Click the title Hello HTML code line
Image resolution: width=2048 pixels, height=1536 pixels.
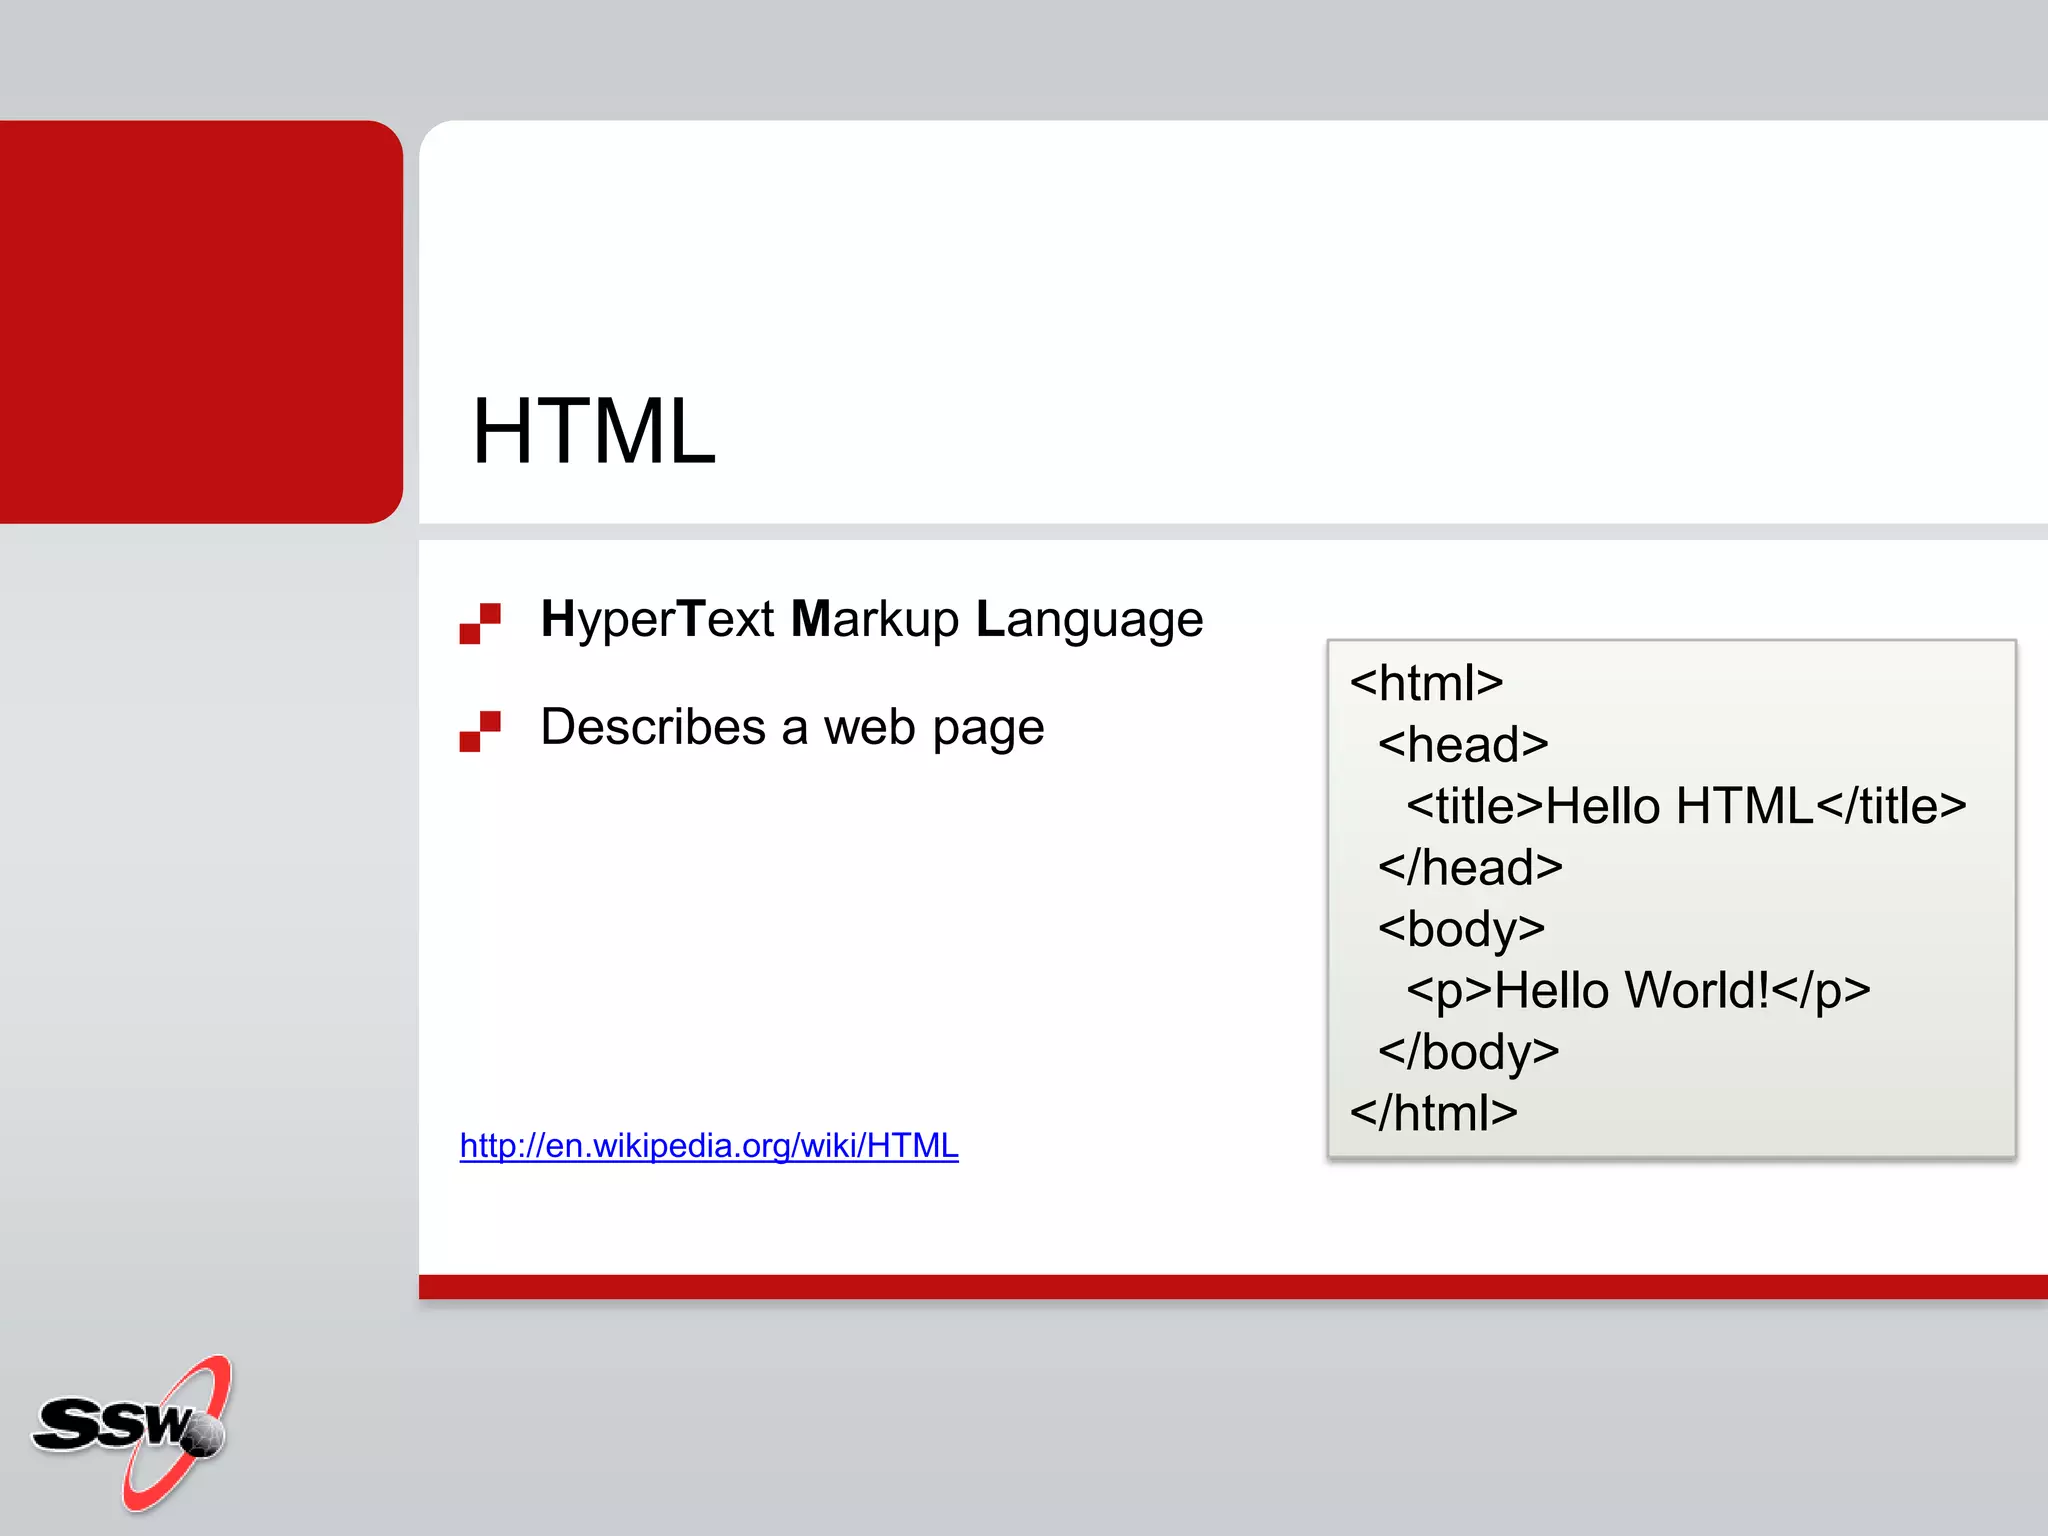point(1686,806)
